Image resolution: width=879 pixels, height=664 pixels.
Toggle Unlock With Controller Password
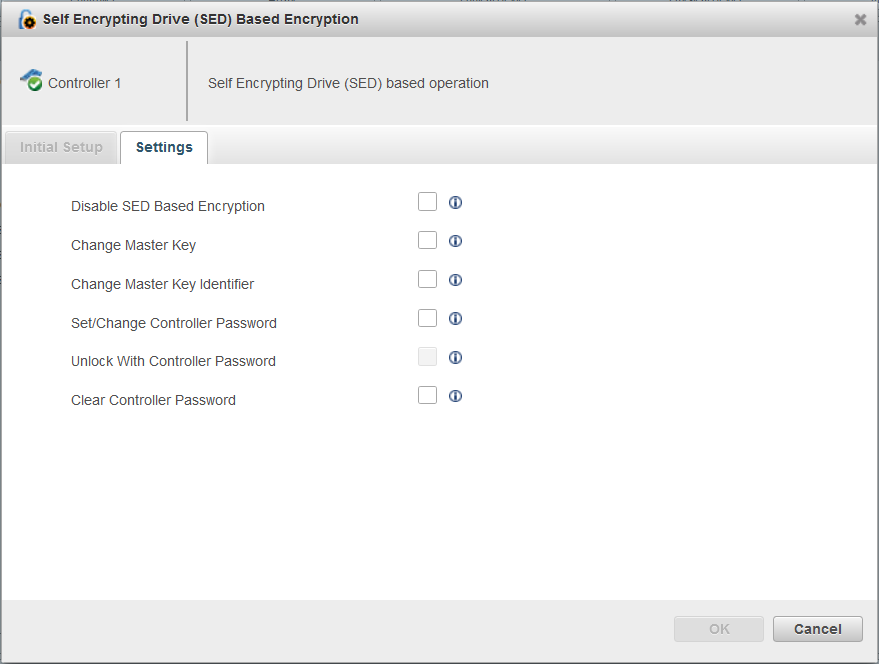click(x=427, y=356)
